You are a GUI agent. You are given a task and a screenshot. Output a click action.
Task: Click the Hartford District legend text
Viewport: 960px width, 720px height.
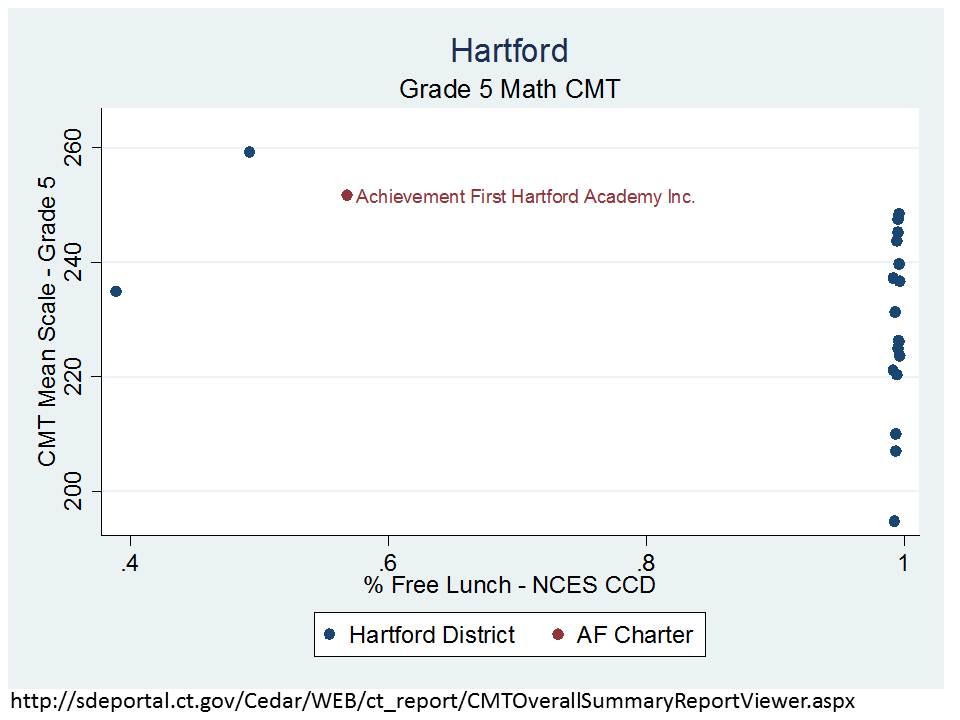[x=431, y=635]
